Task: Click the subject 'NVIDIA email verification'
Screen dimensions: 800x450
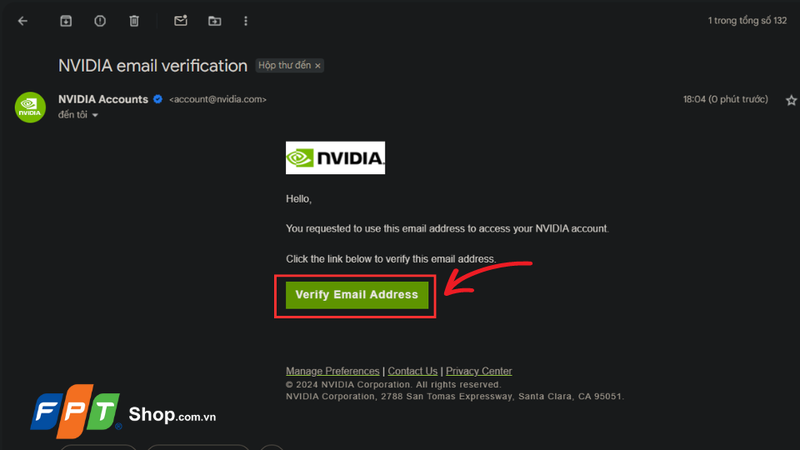Action: coord(153,66)
